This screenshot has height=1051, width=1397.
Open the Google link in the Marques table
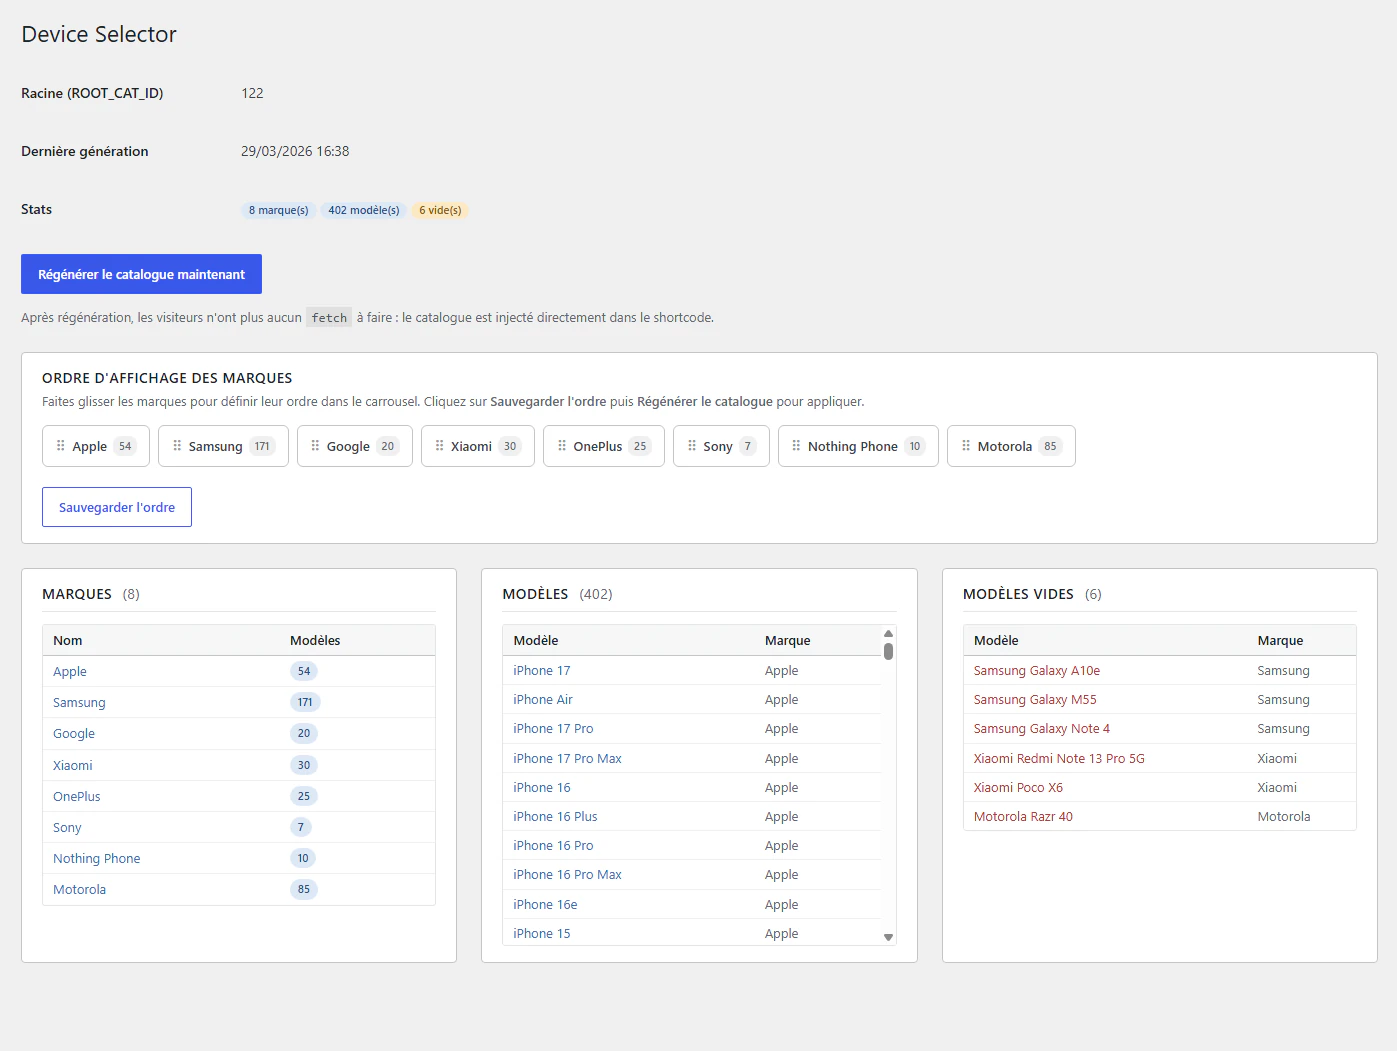click(x=74, y=734)
